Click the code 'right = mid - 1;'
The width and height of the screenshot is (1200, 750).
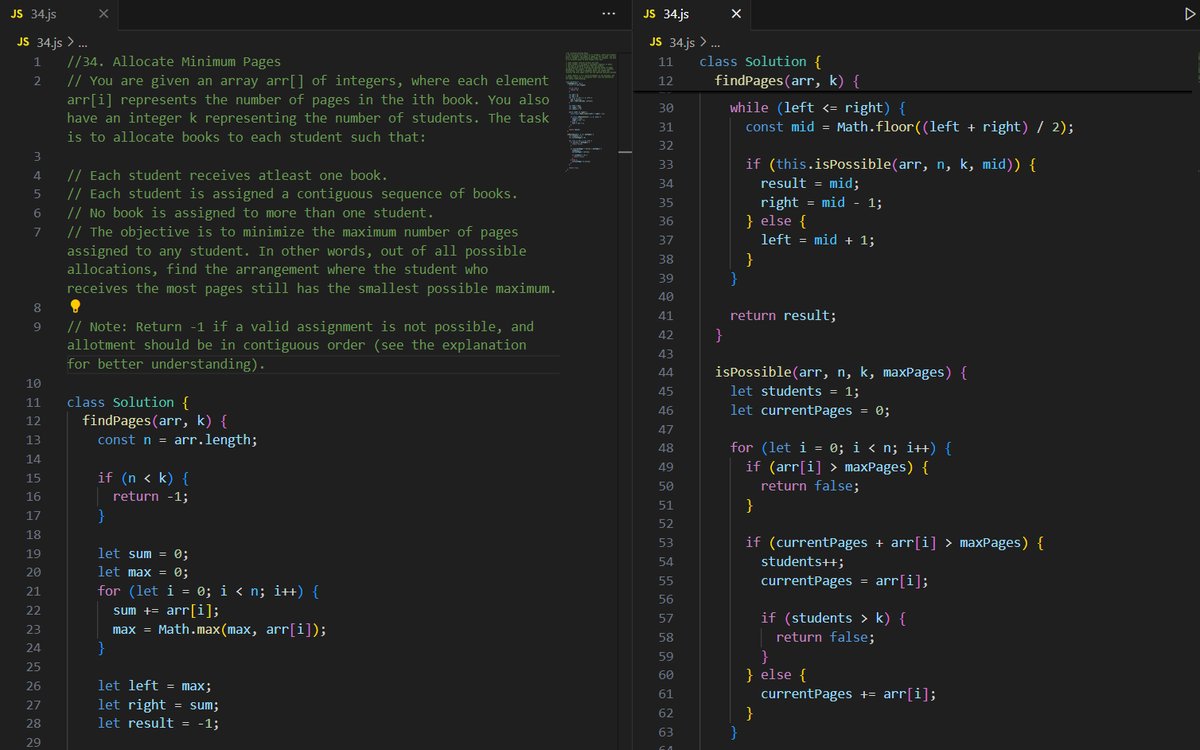point(821,202)
